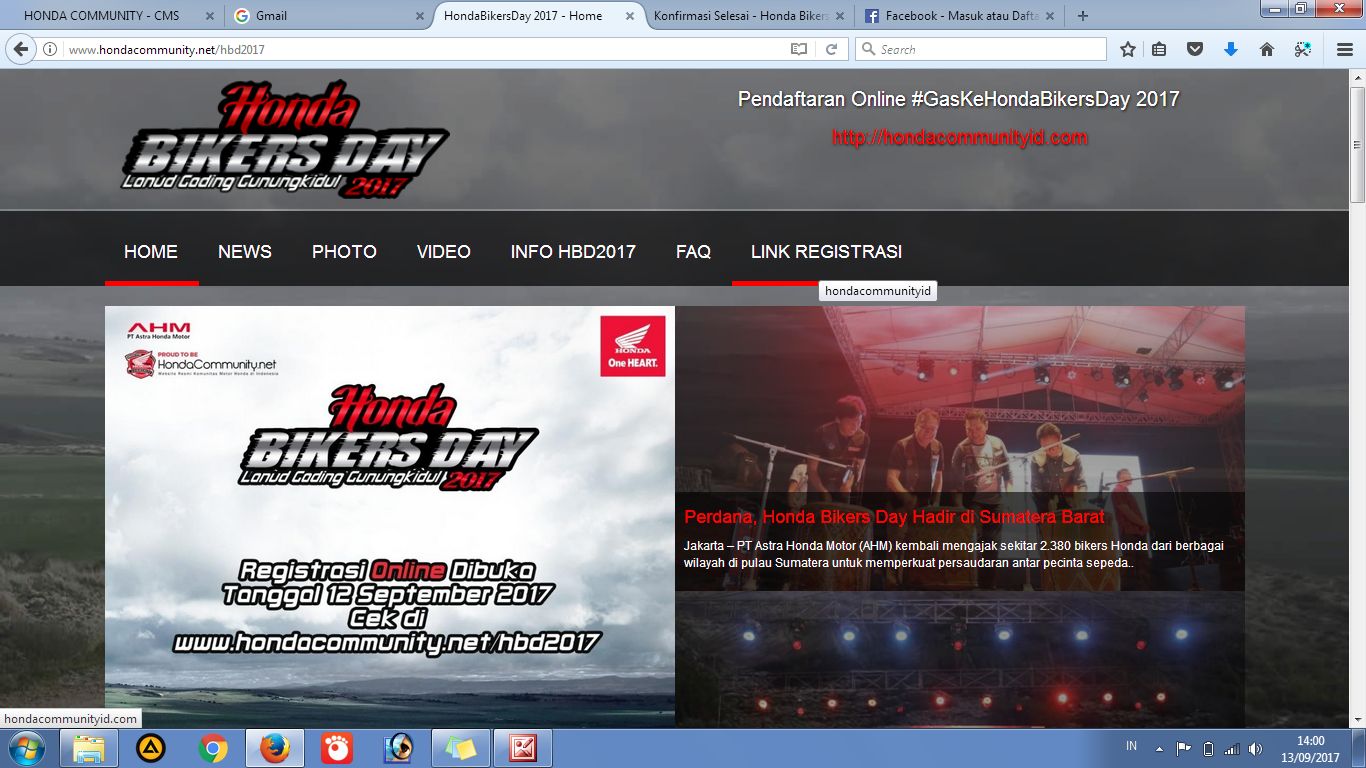Show bookmarks list icon

[1159, 49]
